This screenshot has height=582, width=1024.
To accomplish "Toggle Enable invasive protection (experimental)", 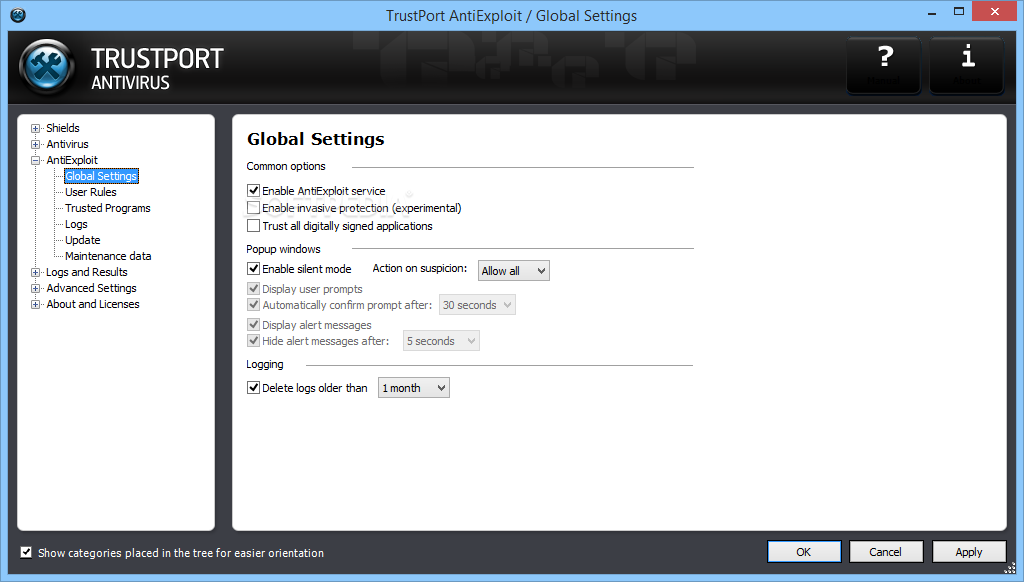I will coord(253,208).
